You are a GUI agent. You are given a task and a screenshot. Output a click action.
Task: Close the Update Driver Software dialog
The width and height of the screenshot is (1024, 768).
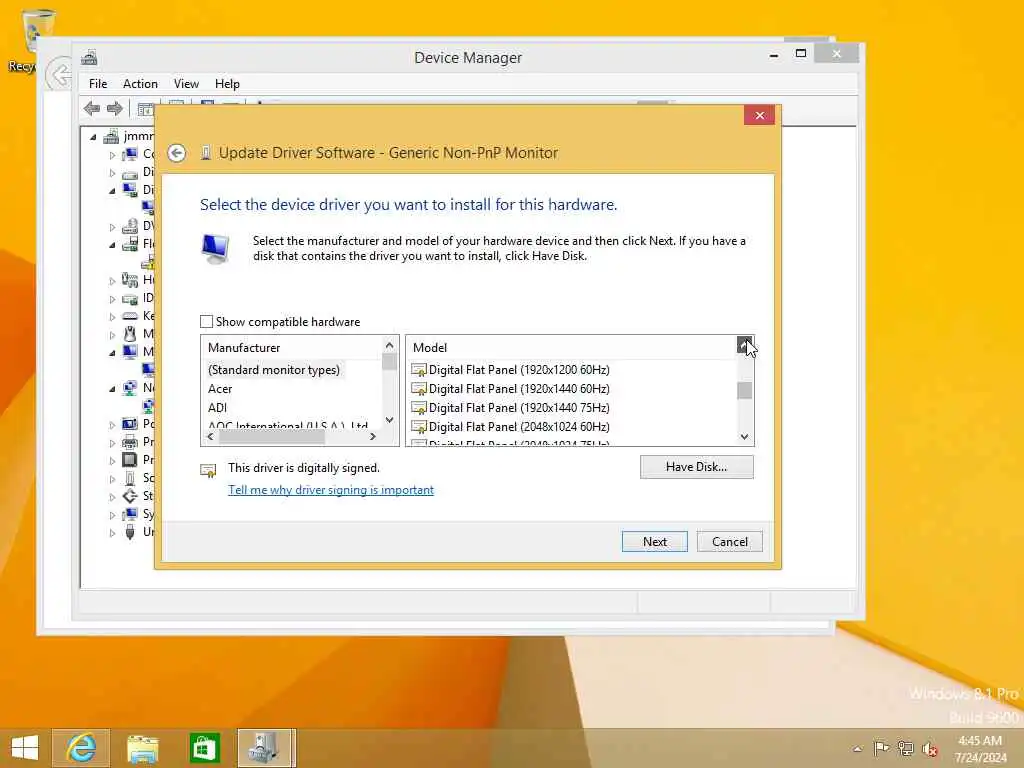[760, 116]
